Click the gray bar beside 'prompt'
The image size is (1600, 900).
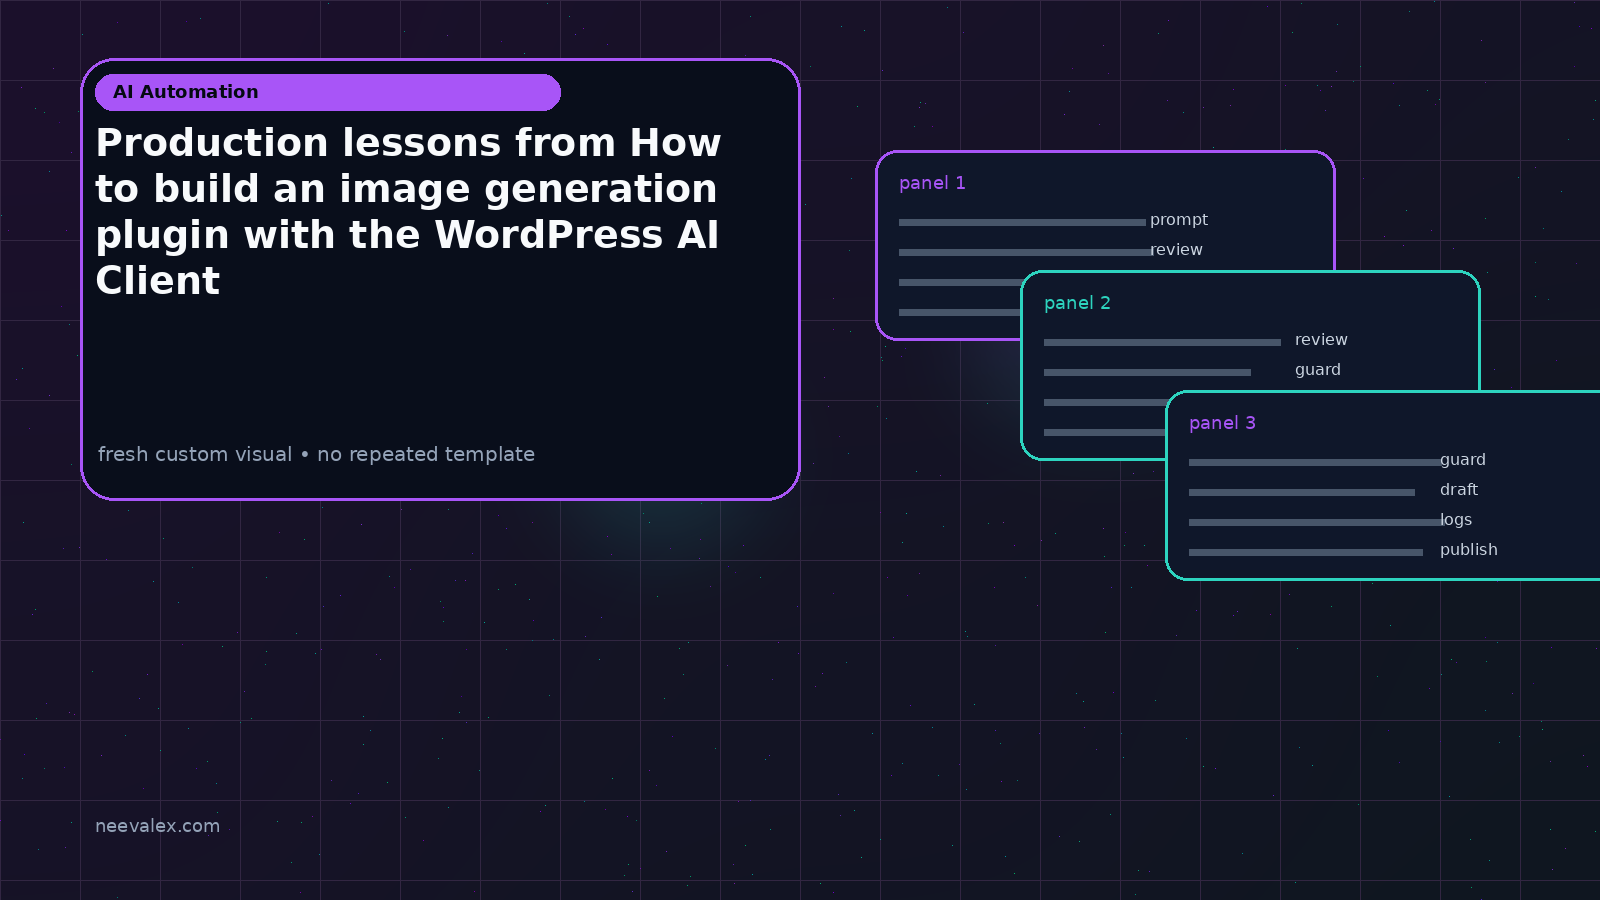(x=1022, y=222)
